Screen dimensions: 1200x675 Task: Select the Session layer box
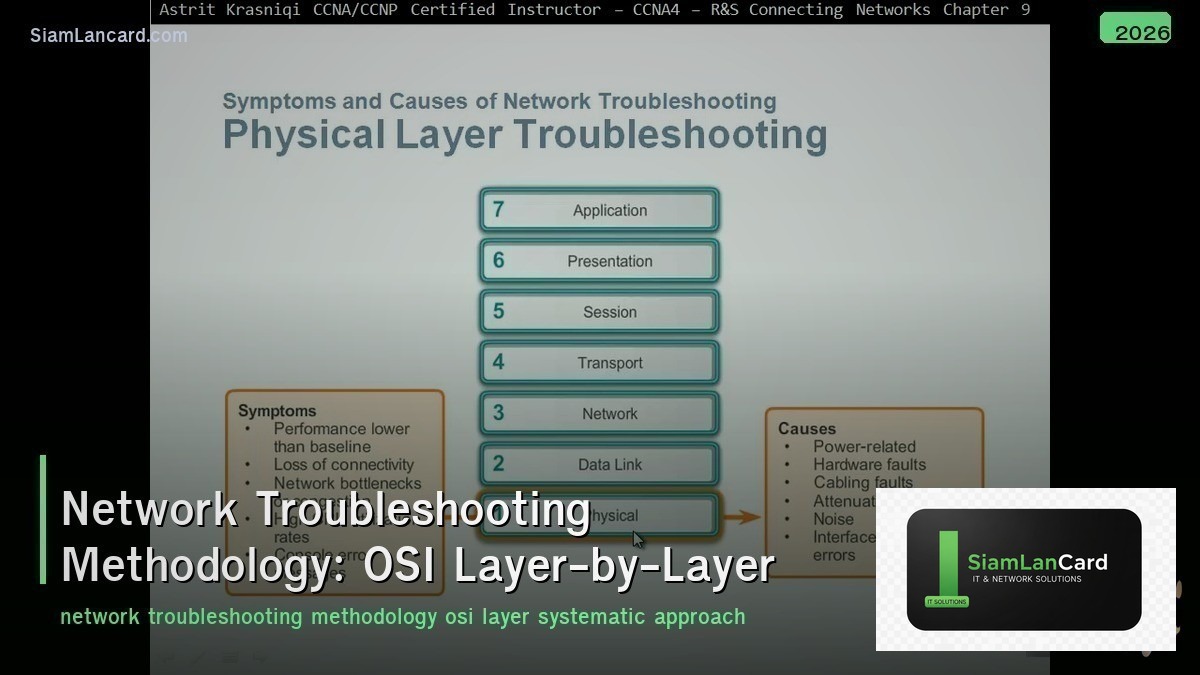pos(598,312)
